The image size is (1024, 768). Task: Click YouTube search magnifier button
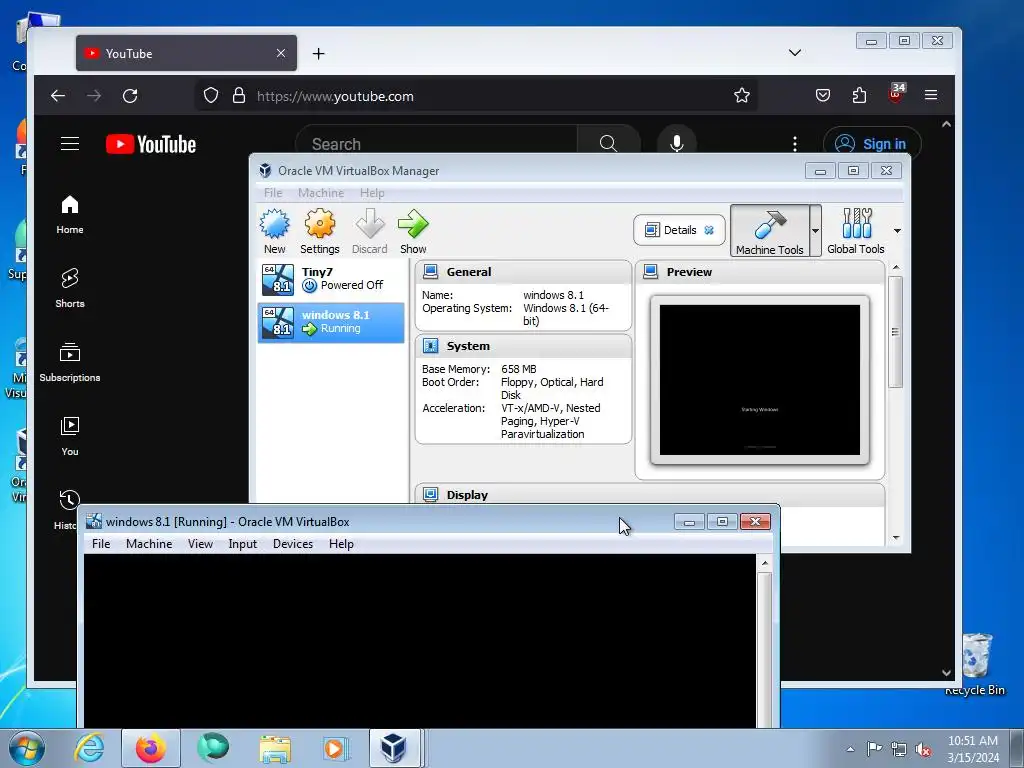[x=608, y=144]
